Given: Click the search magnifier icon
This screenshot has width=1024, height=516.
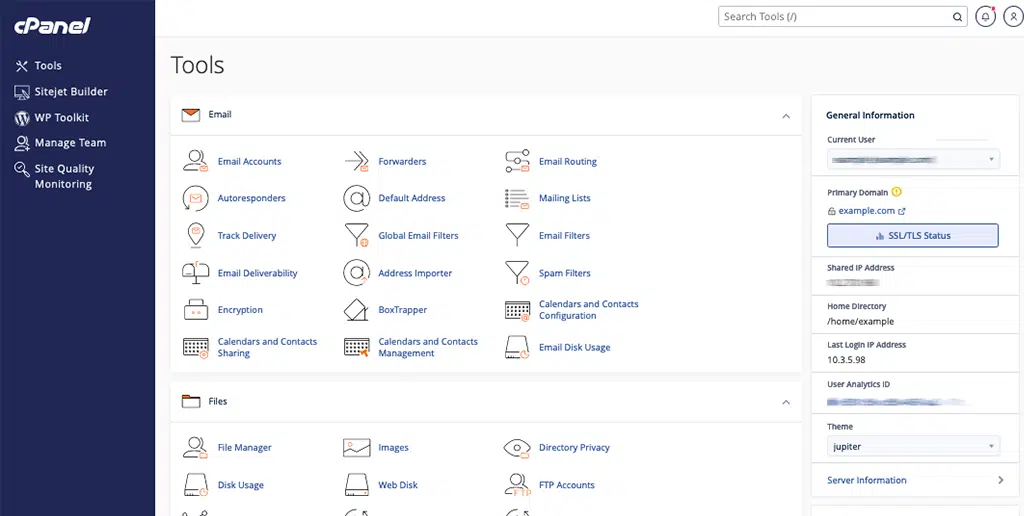Looking at the screenshot, I should (957, 17).
